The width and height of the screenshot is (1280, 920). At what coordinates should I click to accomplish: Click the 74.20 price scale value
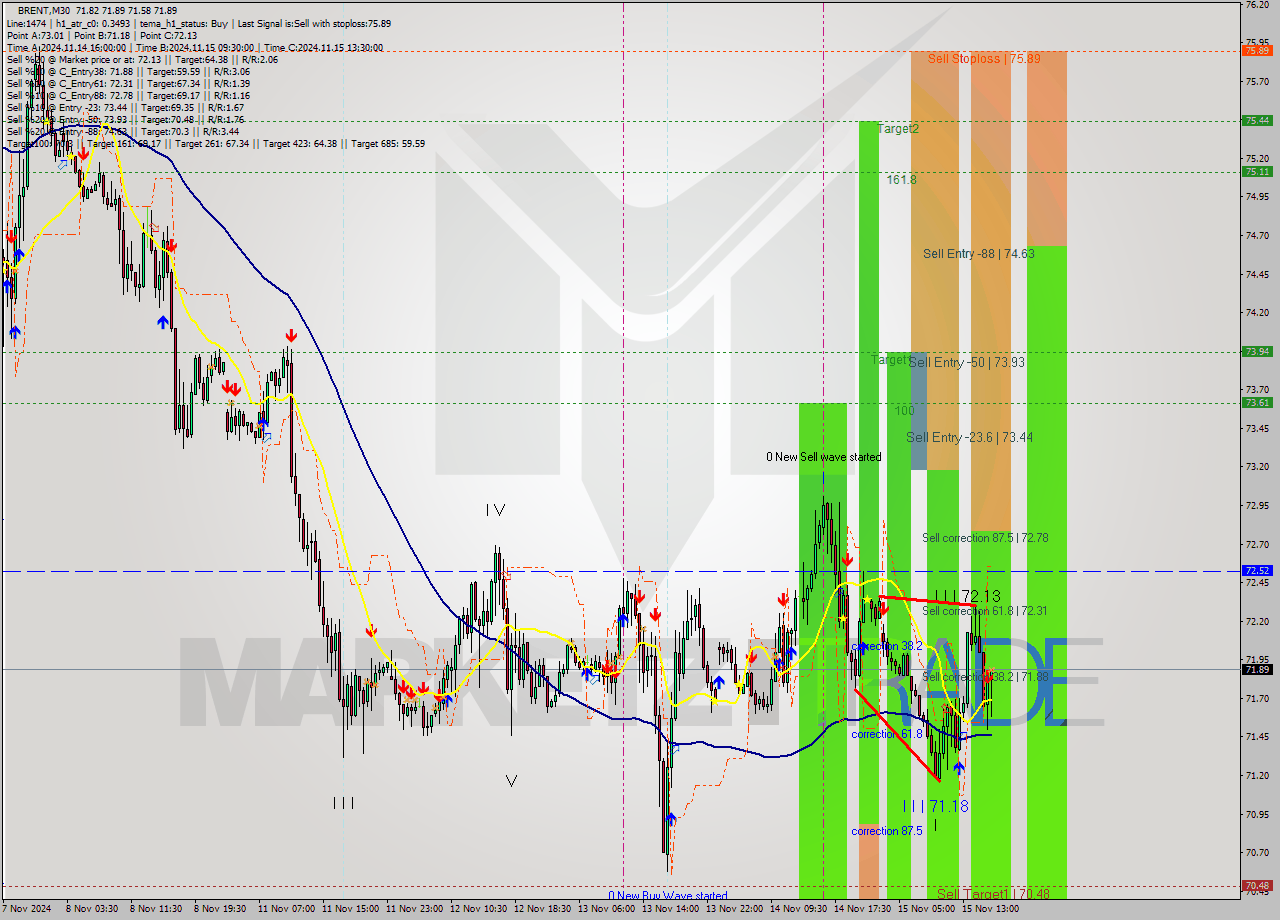(x=1257, y=312)
